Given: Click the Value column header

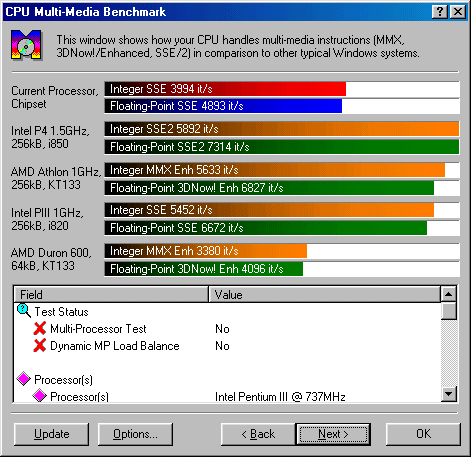Looking at the screenshot, I should (x=324, y=294).
